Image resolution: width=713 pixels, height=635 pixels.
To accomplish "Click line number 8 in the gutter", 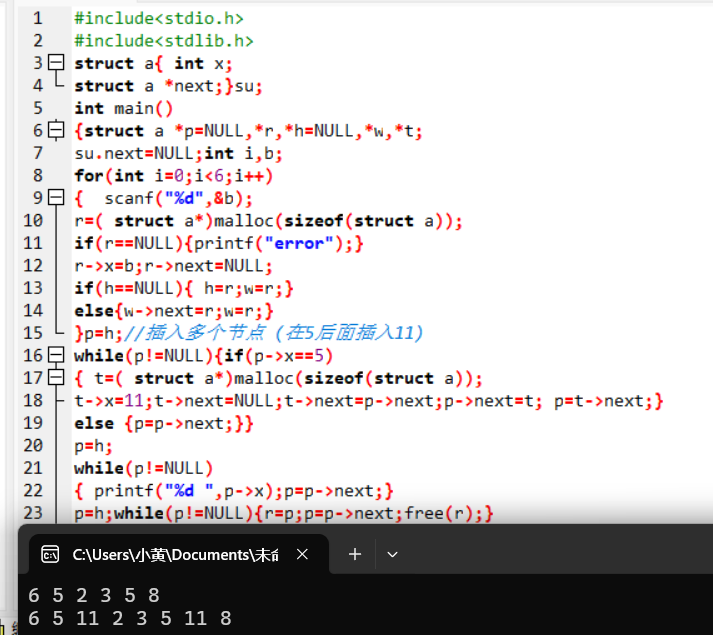I will (37, 175).
